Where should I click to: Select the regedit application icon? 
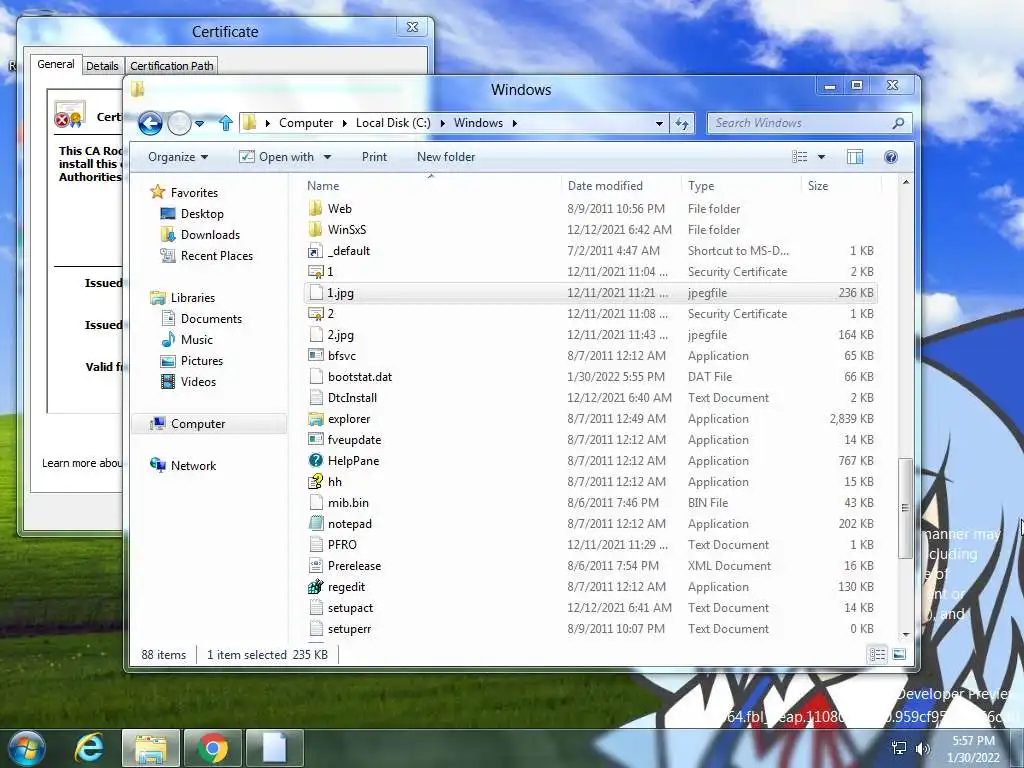click(x=315, y=586)
